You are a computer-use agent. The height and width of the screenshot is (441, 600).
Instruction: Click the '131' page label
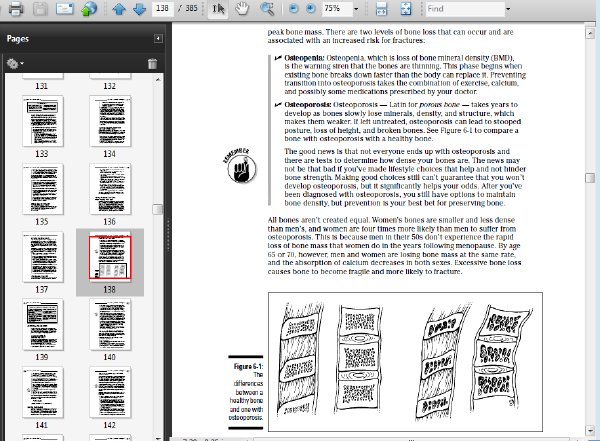42,86
